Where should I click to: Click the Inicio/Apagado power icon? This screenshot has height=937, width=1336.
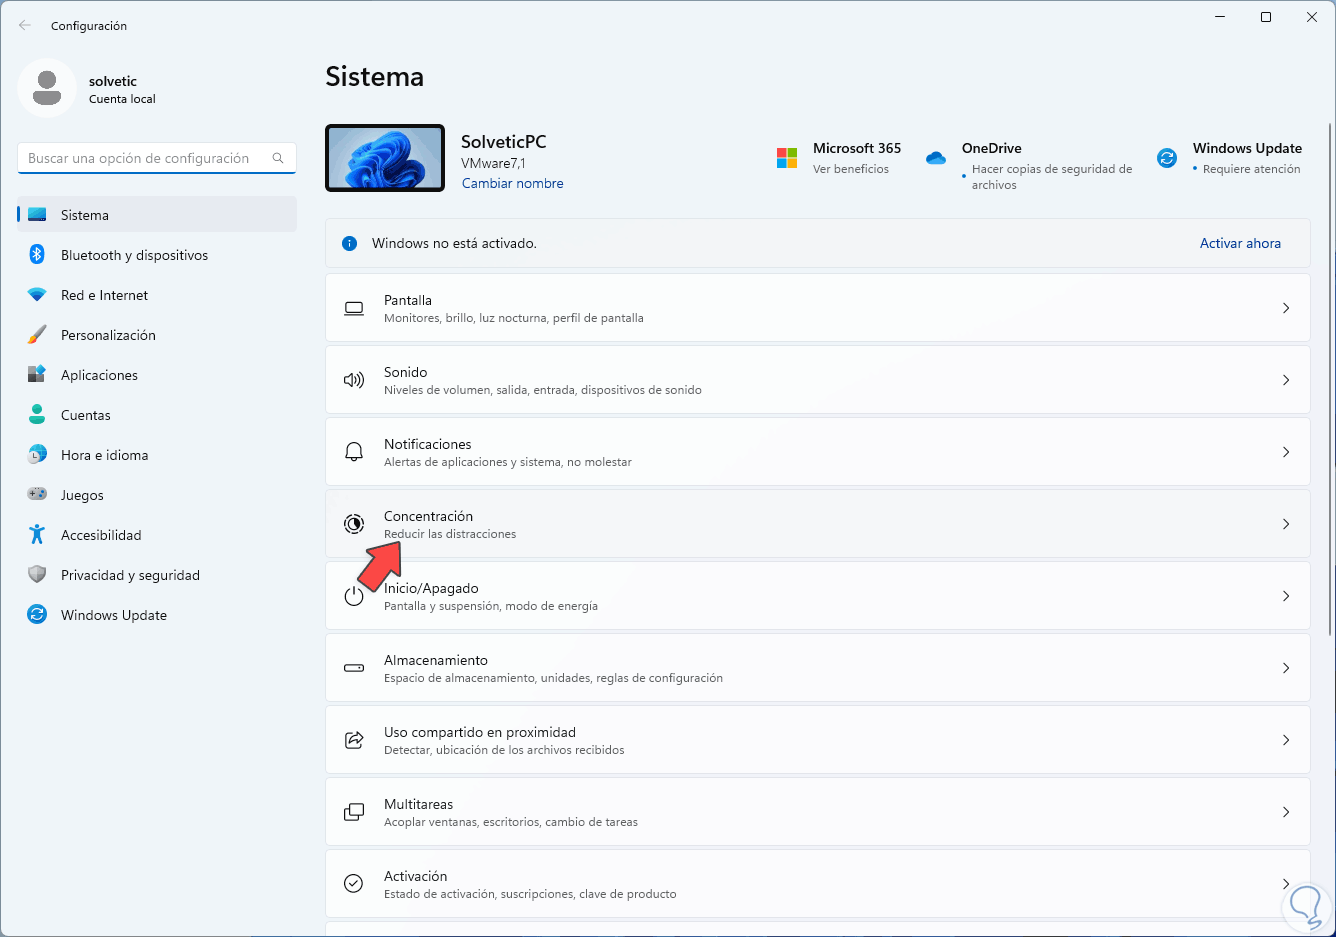[354, 596]
